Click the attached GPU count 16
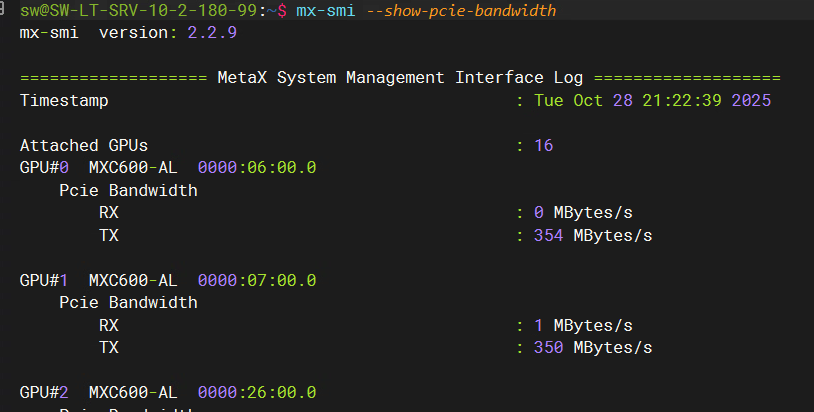Image resolution: width=814 pixels, height=412 pixels. 544,145
